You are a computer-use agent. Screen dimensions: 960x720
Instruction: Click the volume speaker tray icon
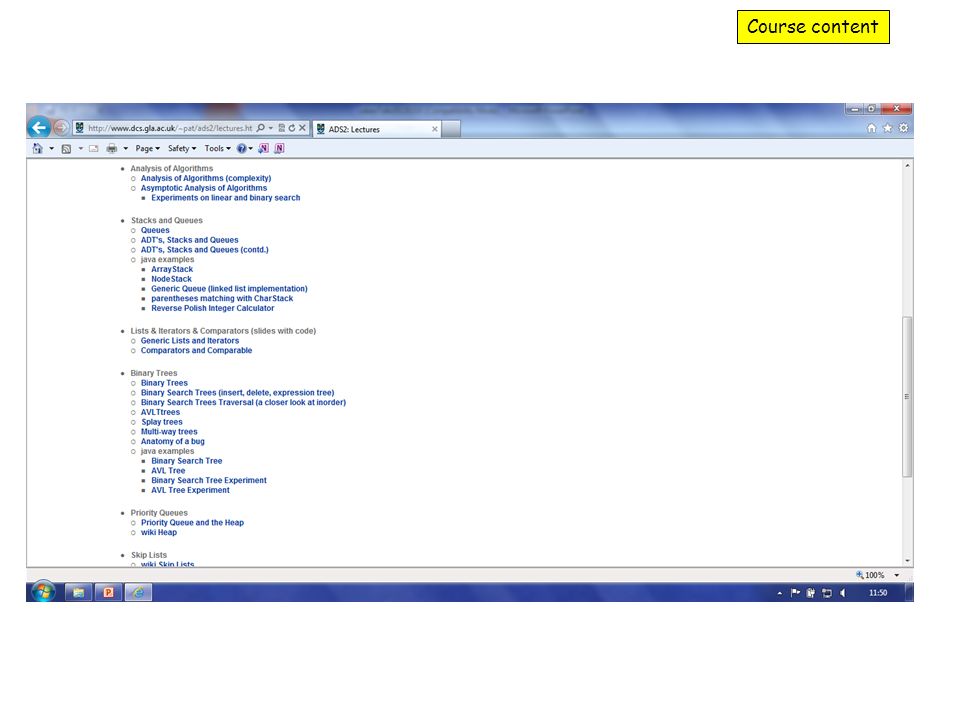(843, 593)
